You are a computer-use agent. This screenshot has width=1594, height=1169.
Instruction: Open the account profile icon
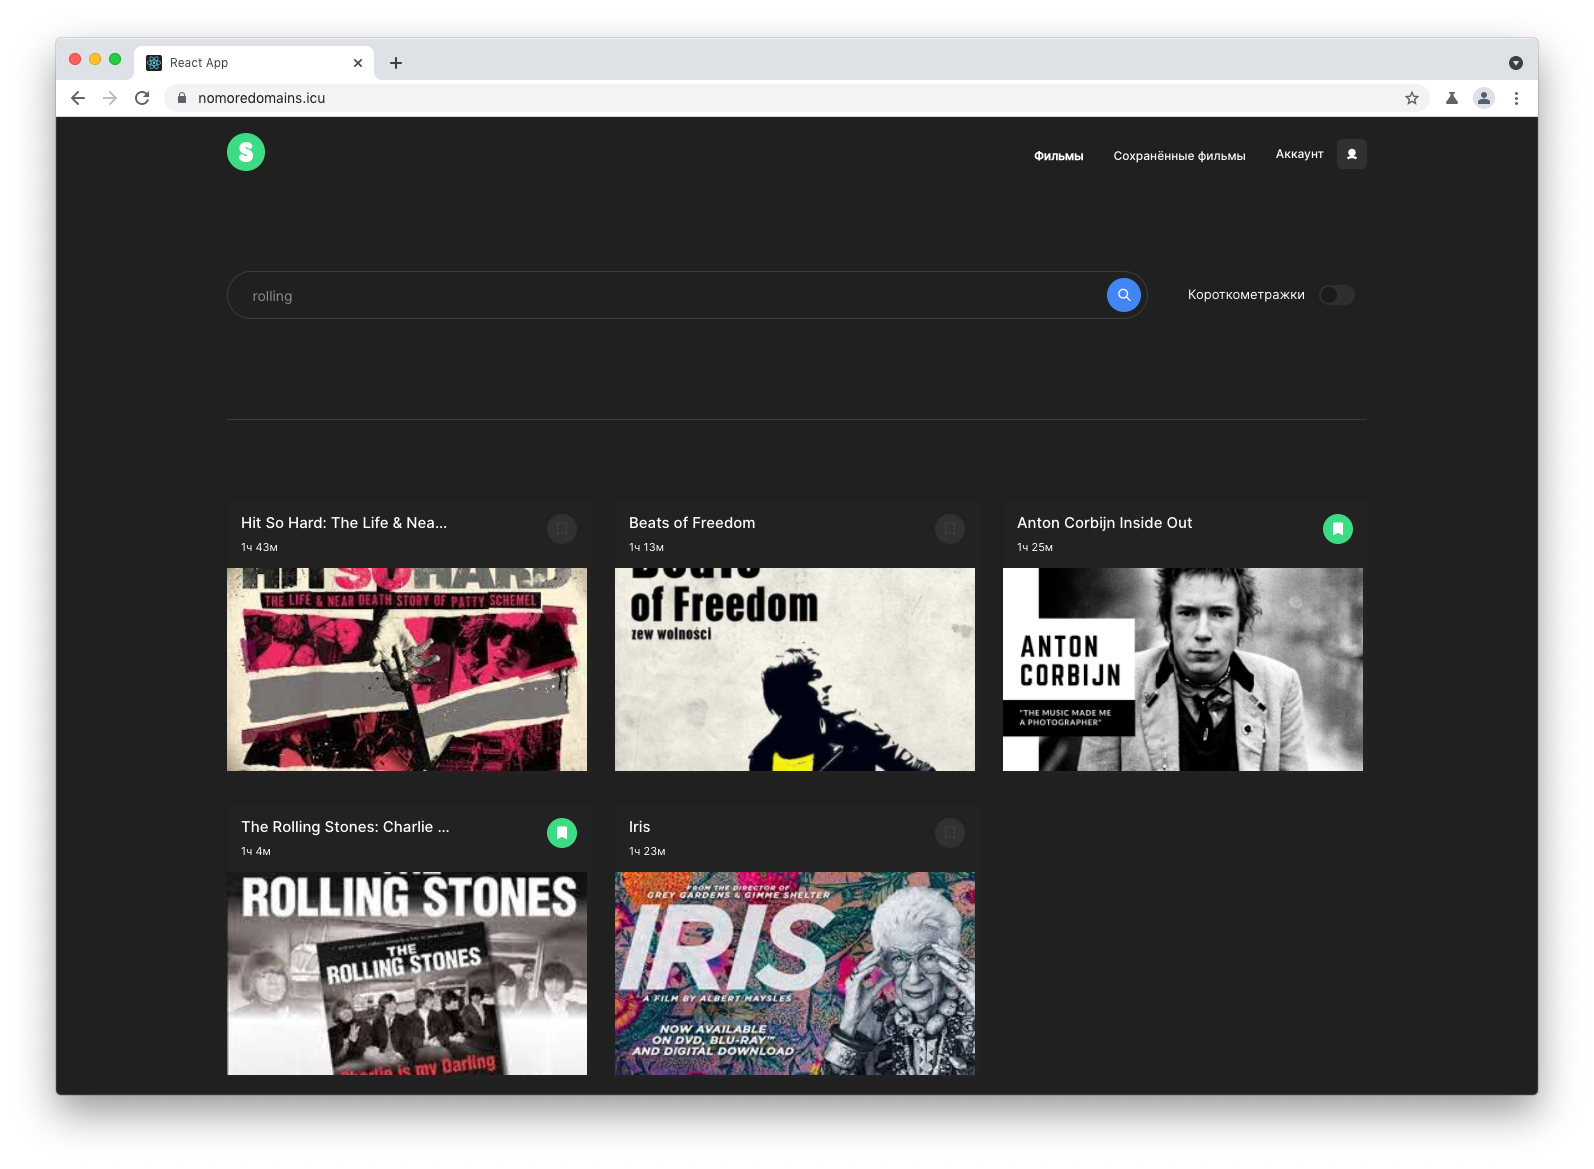pyautogui.click(x=1352, y=154)
